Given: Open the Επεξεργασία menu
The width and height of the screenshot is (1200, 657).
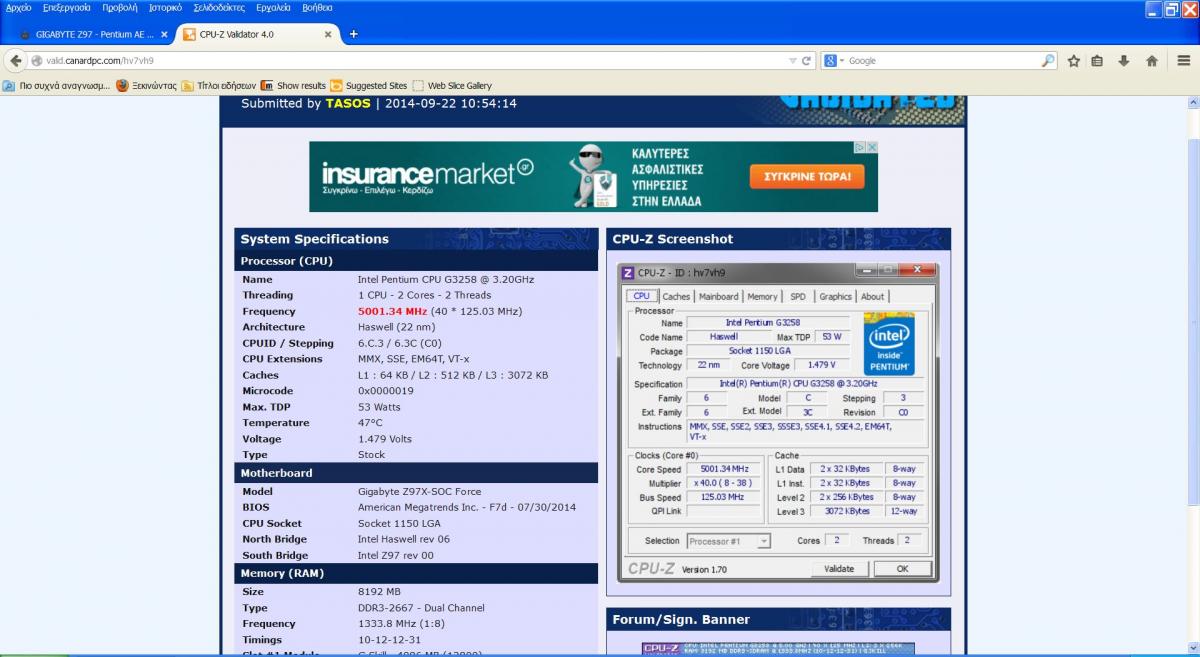Looking at the screenshot, I should coord(67,7).
